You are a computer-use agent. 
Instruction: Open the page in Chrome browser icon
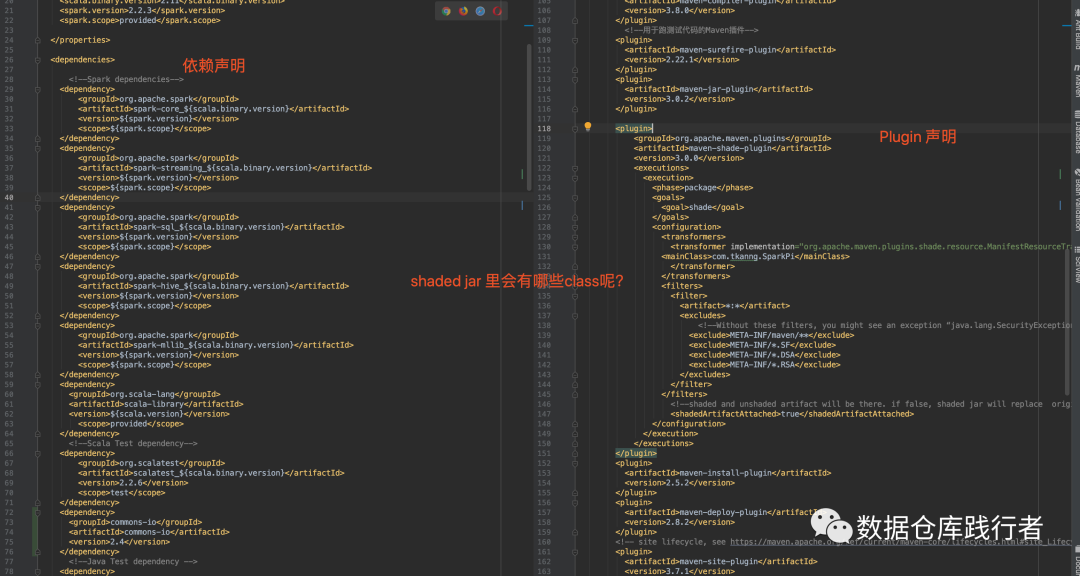click(446, 11)
